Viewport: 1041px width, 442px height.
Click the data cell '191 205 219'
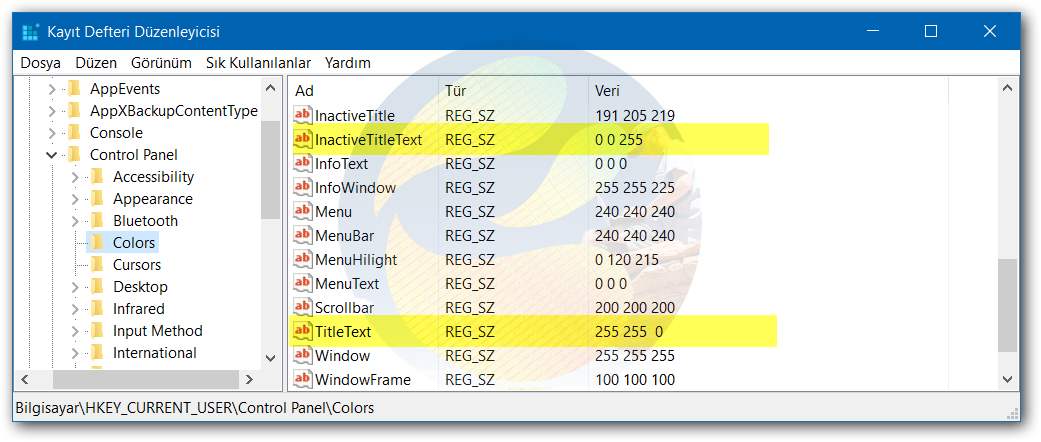point(635,115)
